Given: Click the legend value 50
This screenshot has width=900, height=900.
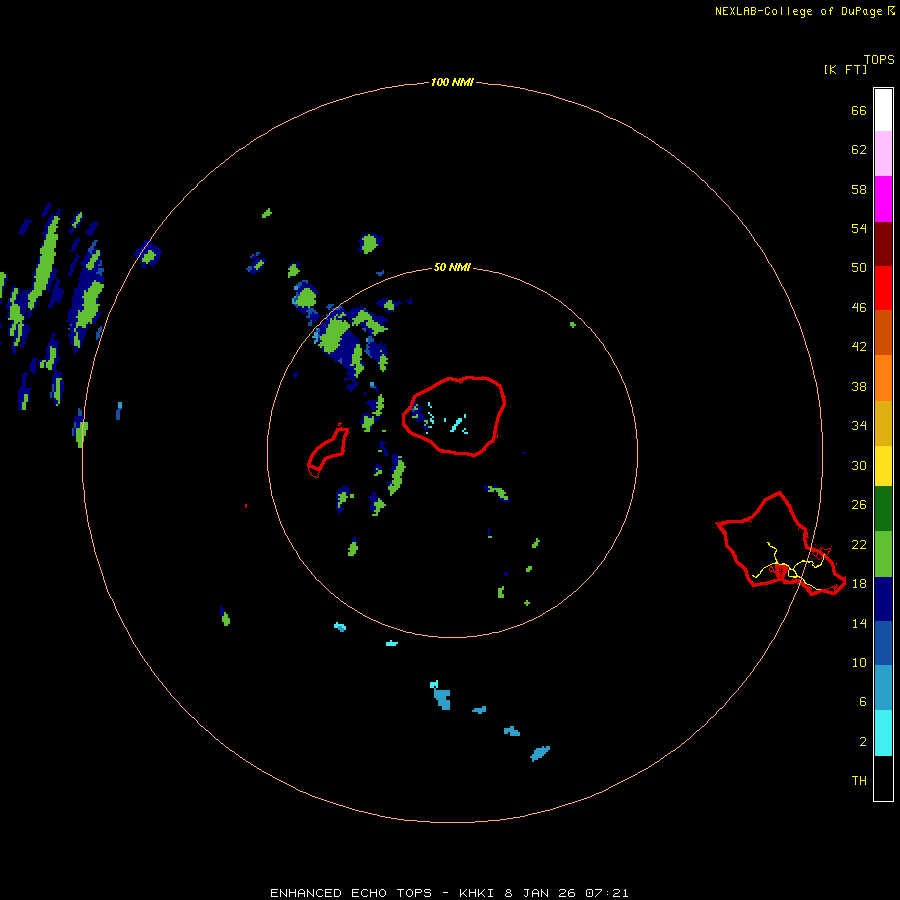Looking at the screenshot, I should (x=859, y=267).
